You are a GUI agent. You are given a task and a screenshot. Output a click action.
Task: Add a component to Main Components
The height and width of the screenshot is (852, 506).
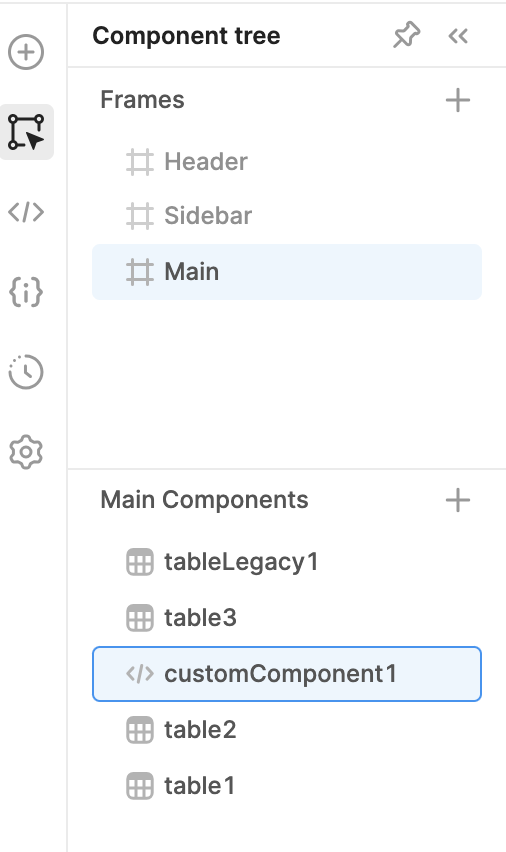click(x=458, y=500)
